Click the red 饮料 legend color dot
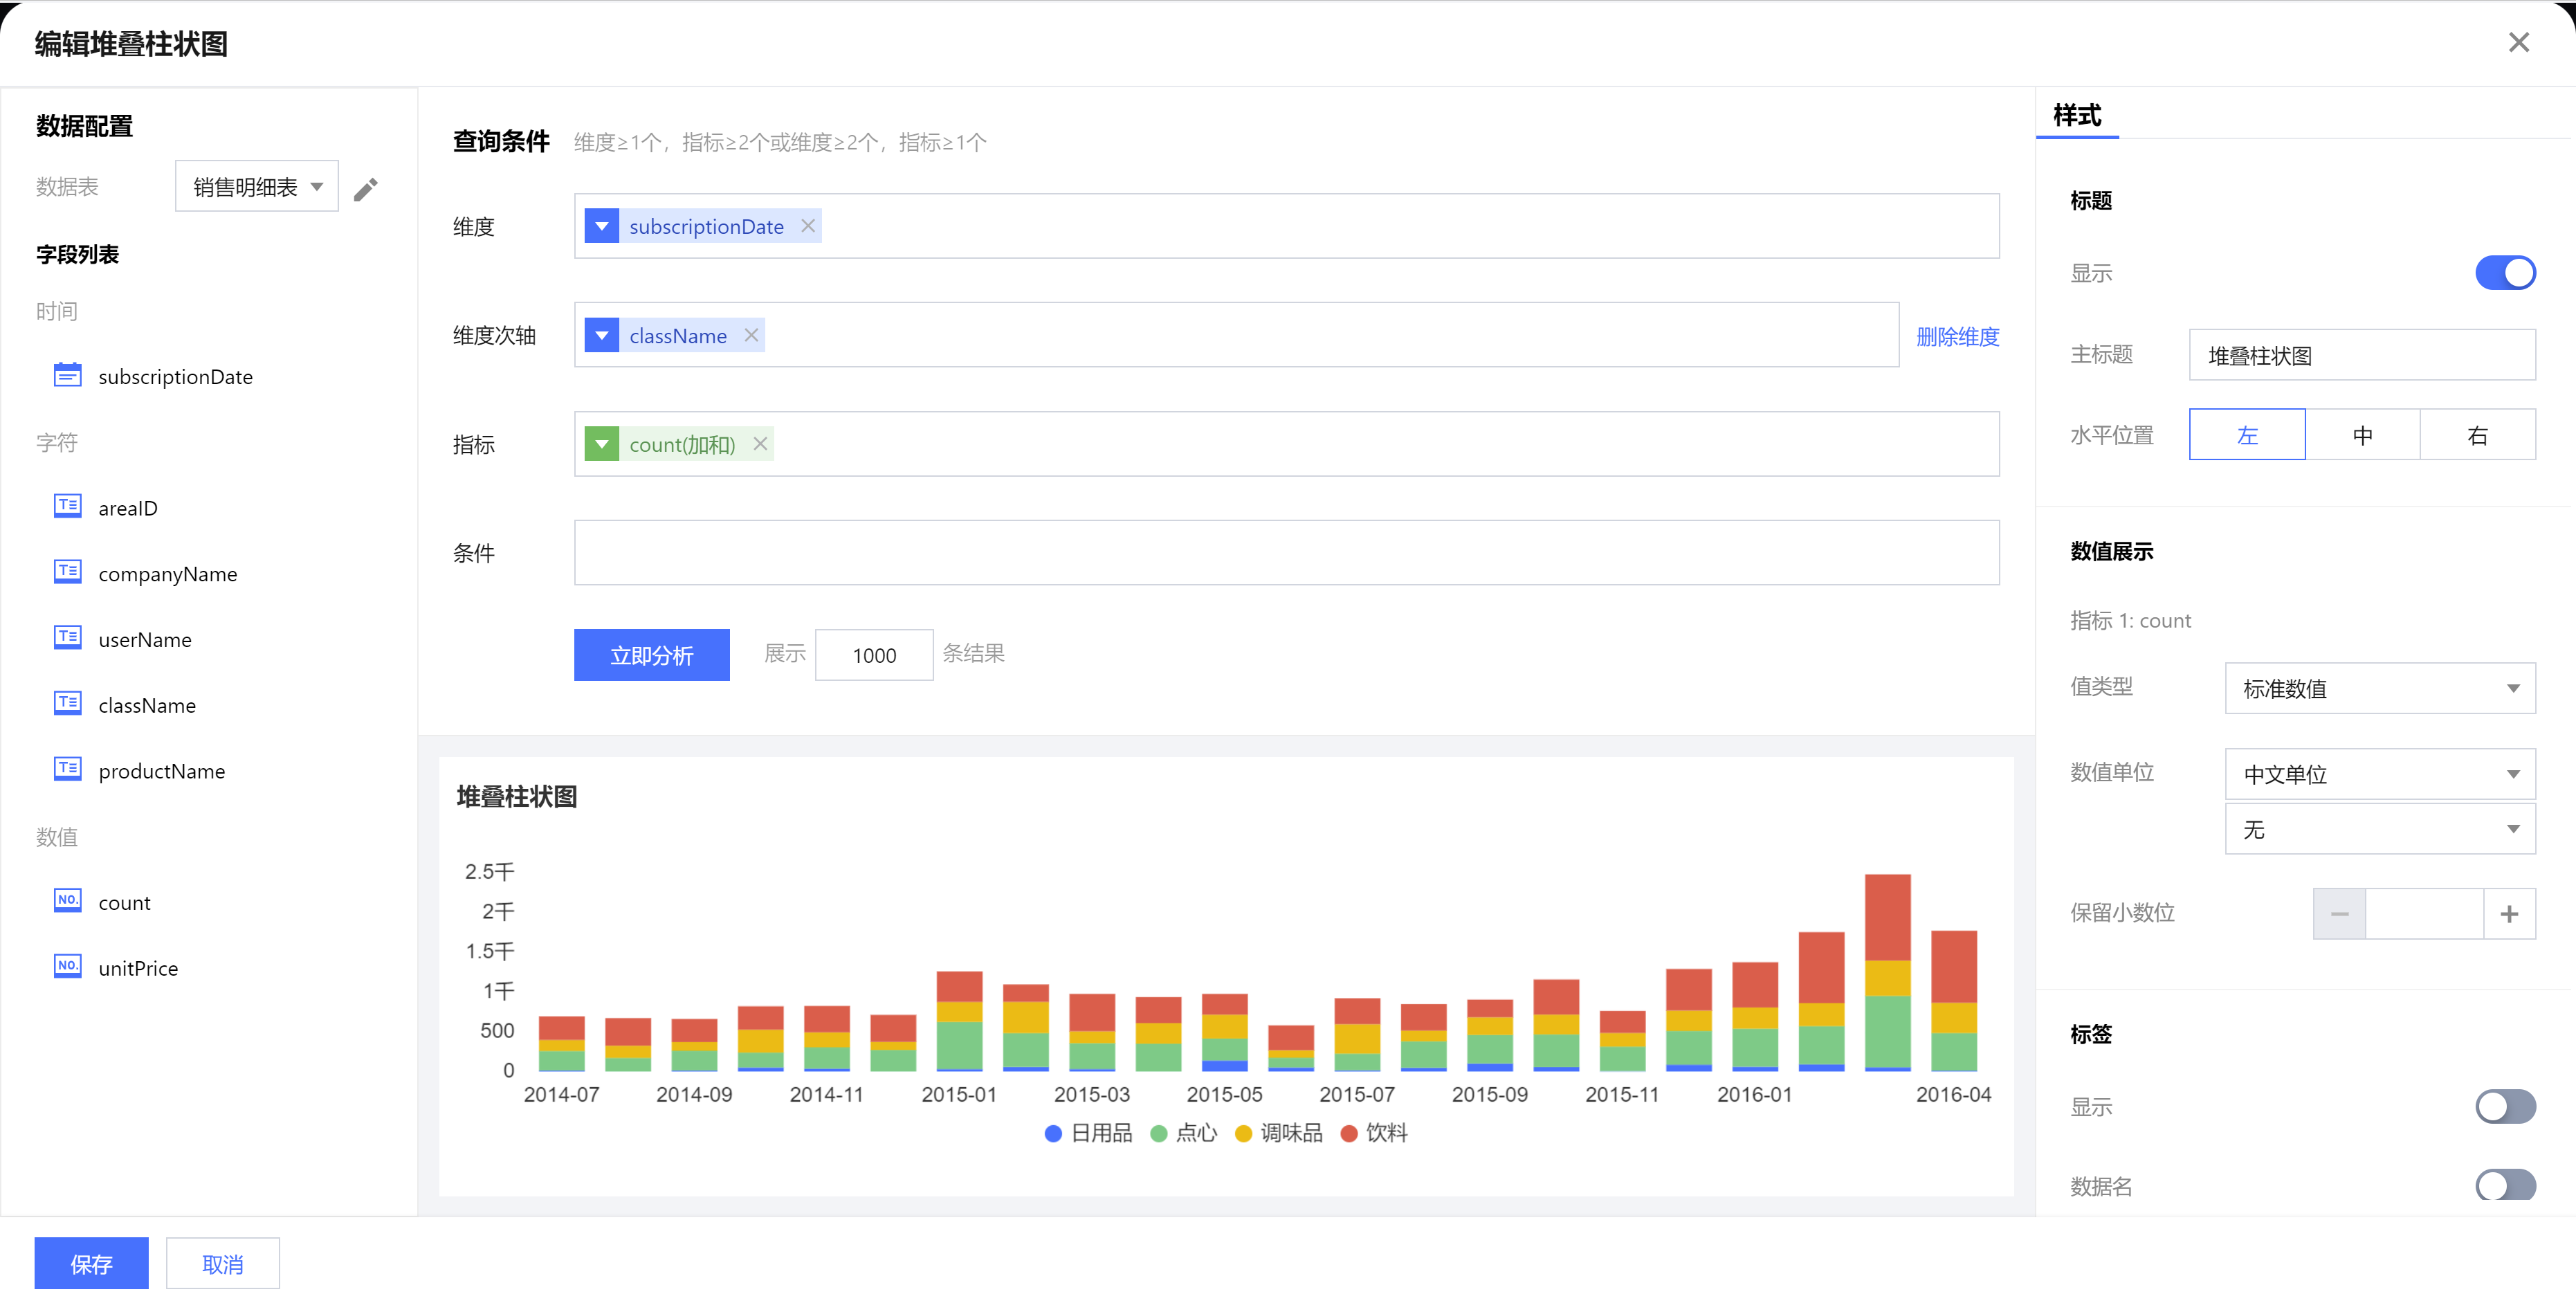 (1348, 1133)
